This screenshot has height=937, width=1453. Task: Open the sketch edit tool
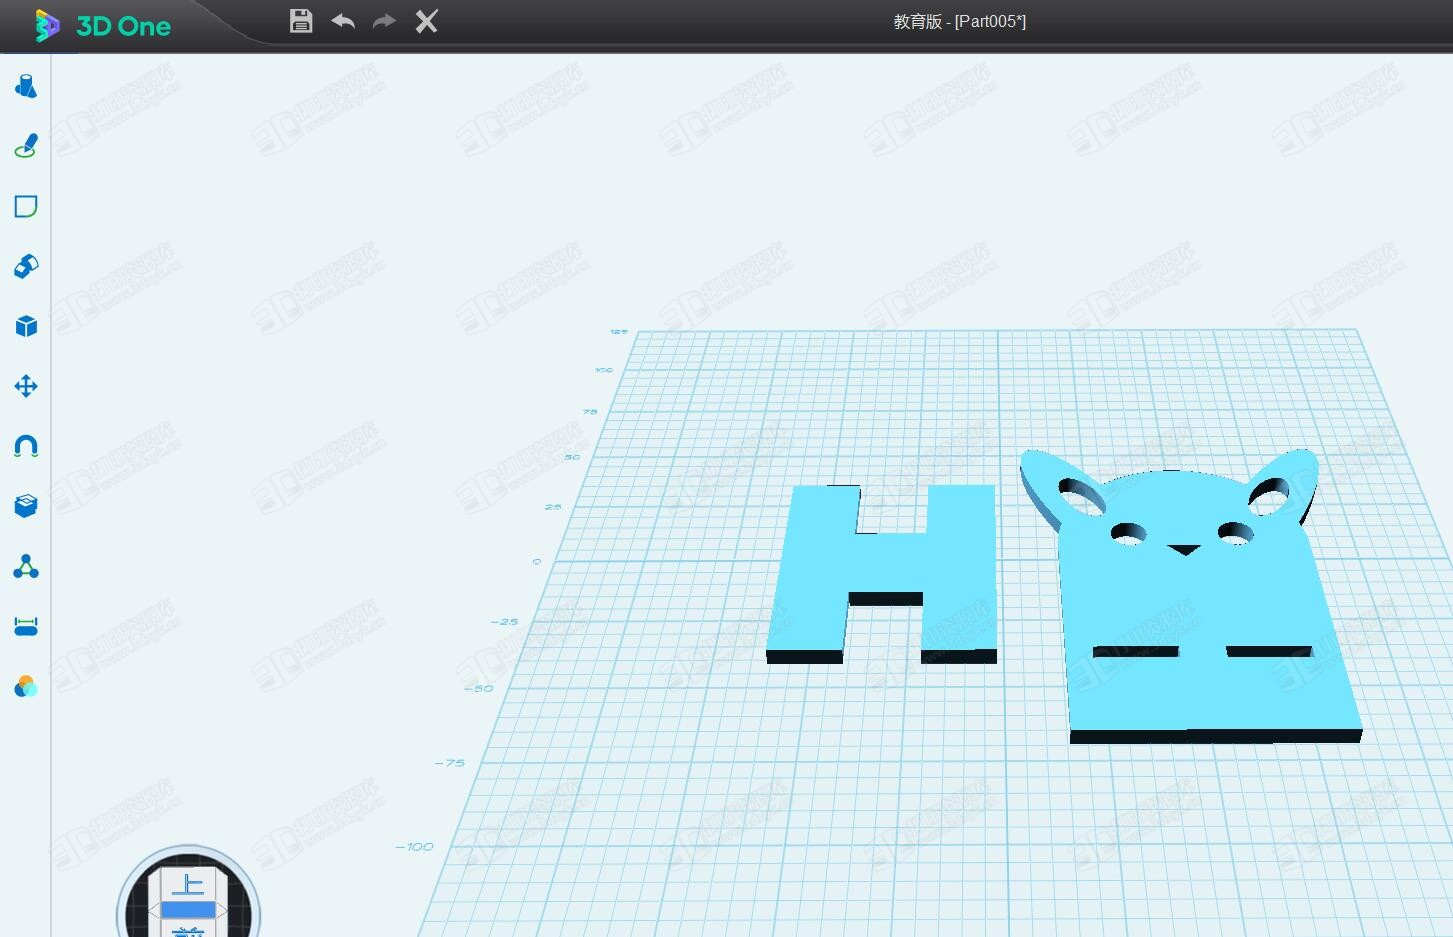click(26, 206)
